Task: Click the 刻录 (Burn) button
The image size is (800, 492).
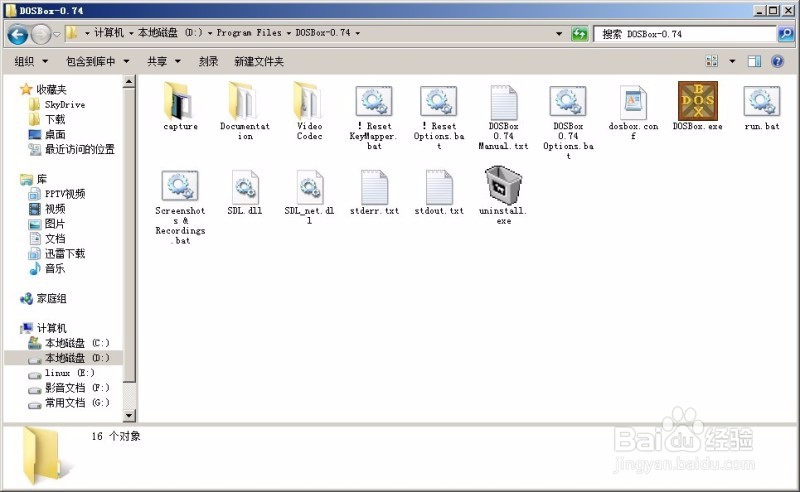Action: tap(208, 61)
